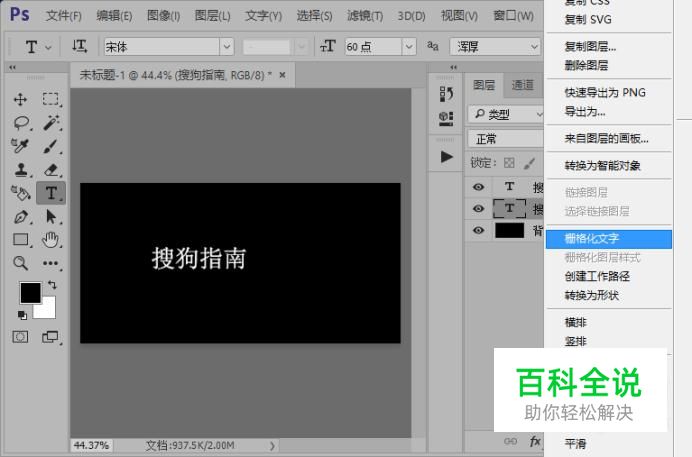This screenshot has width=692, height=457.
Task: Open the anti-aliasing dropdown 浑厚
Action: click(x=495, y=46)
